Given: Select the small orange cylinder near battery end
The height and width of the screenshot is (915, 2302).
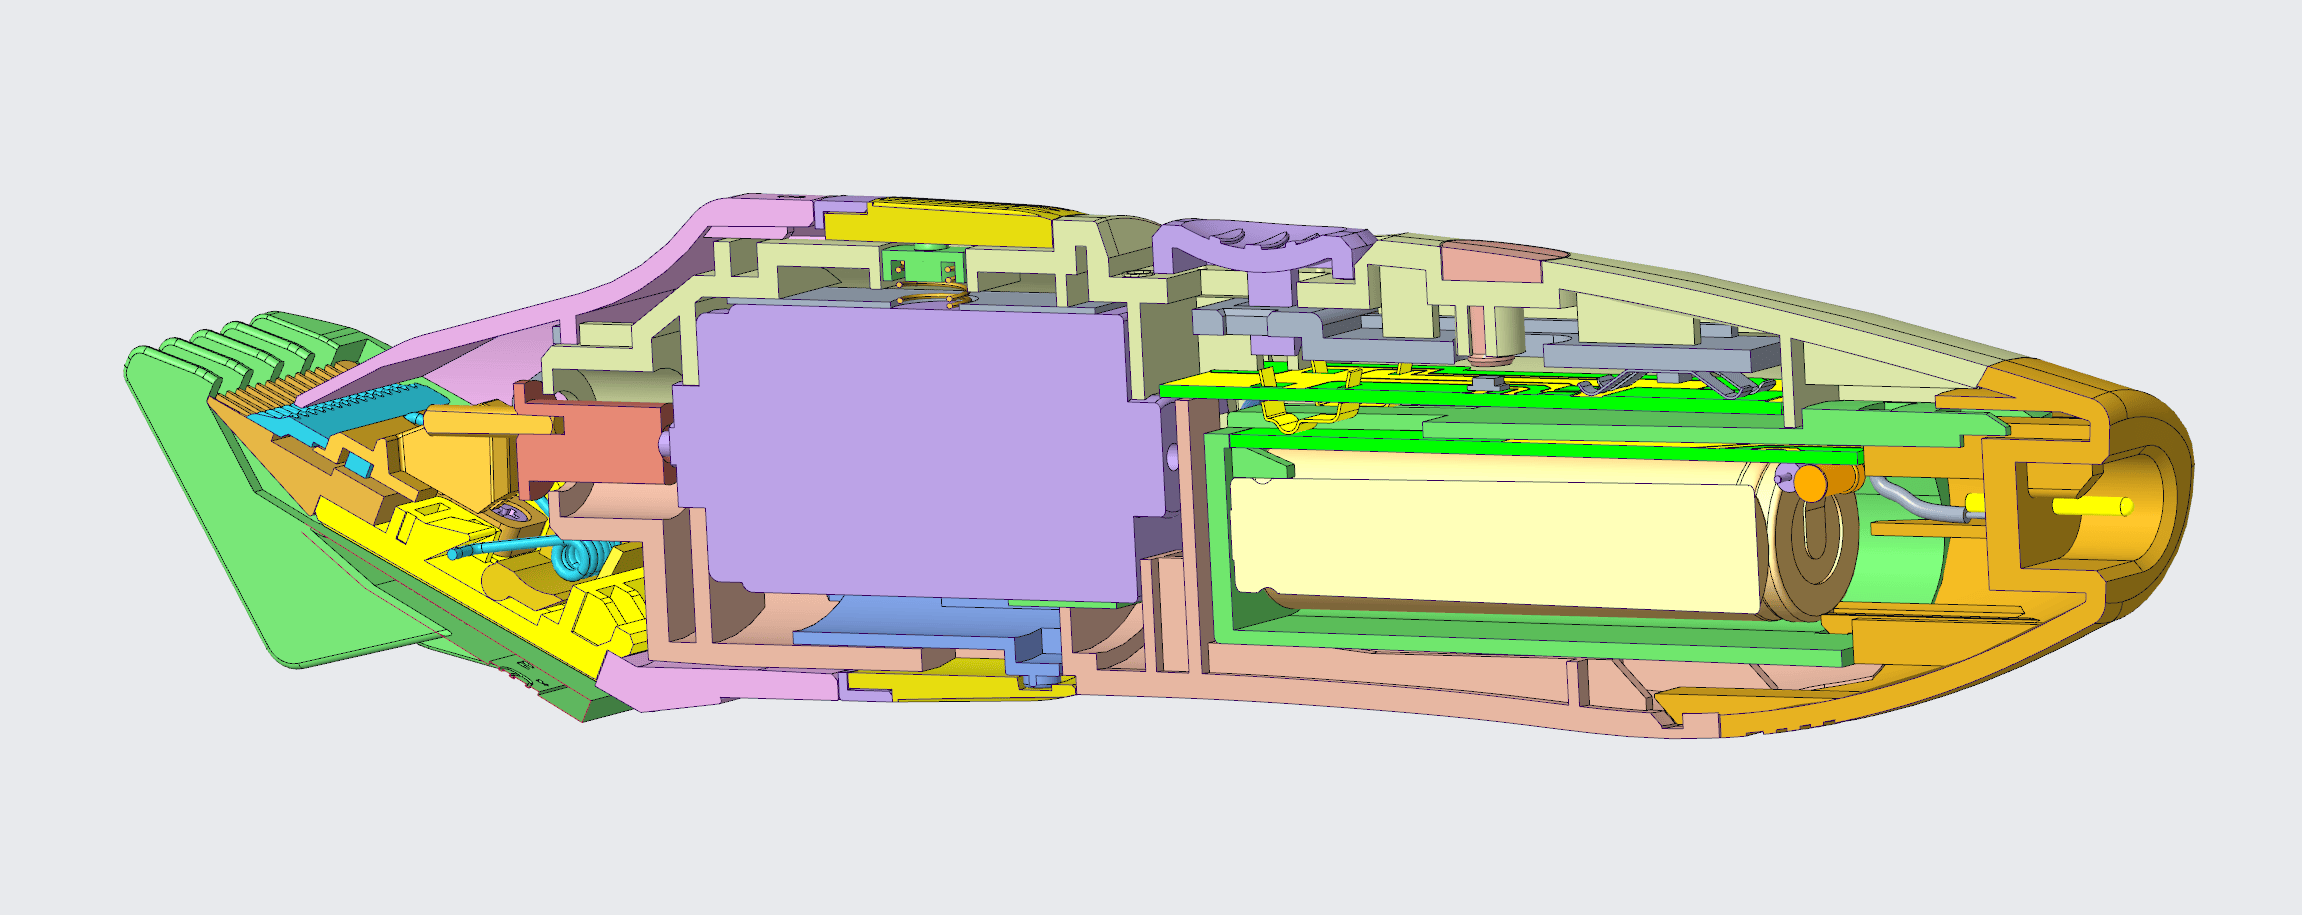Looking at the screenshot, I should [1811, 483].
